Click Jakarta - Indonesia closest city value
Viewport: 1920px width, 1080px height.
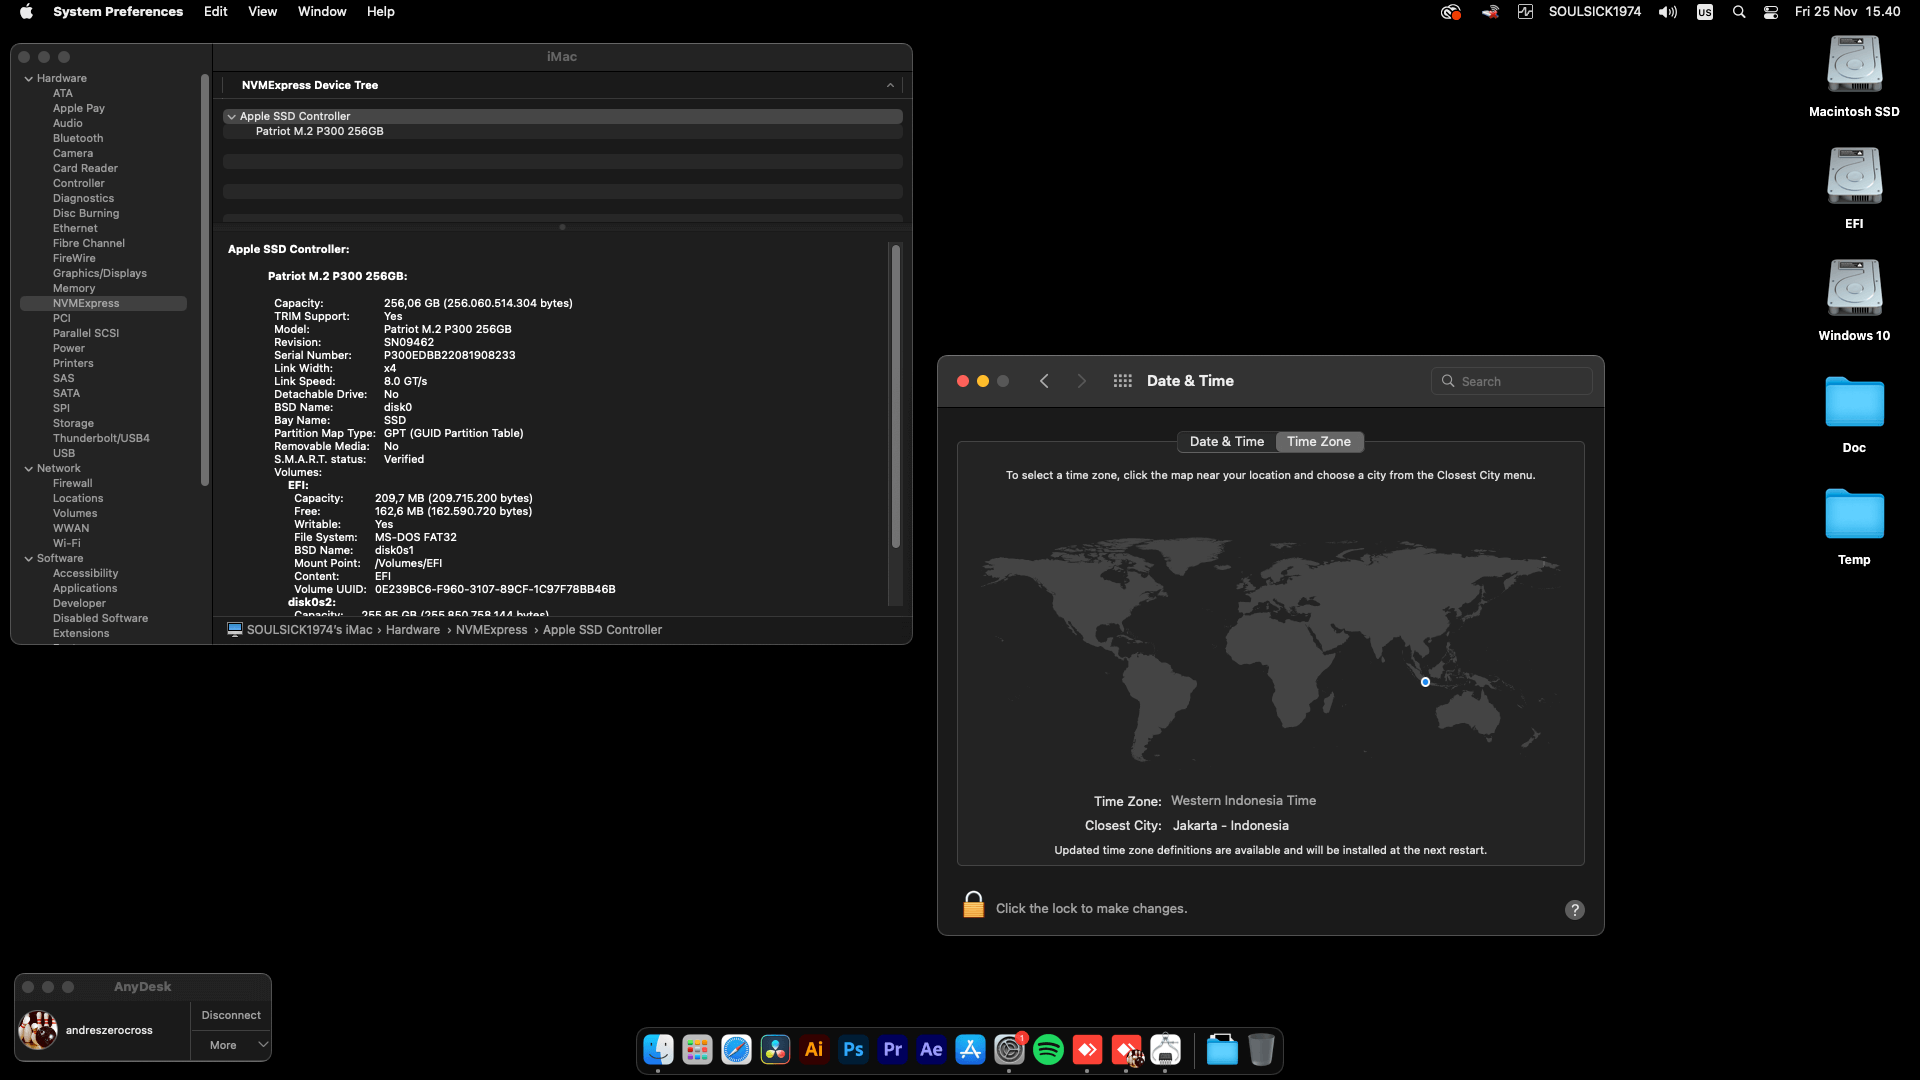(1230, 826)
